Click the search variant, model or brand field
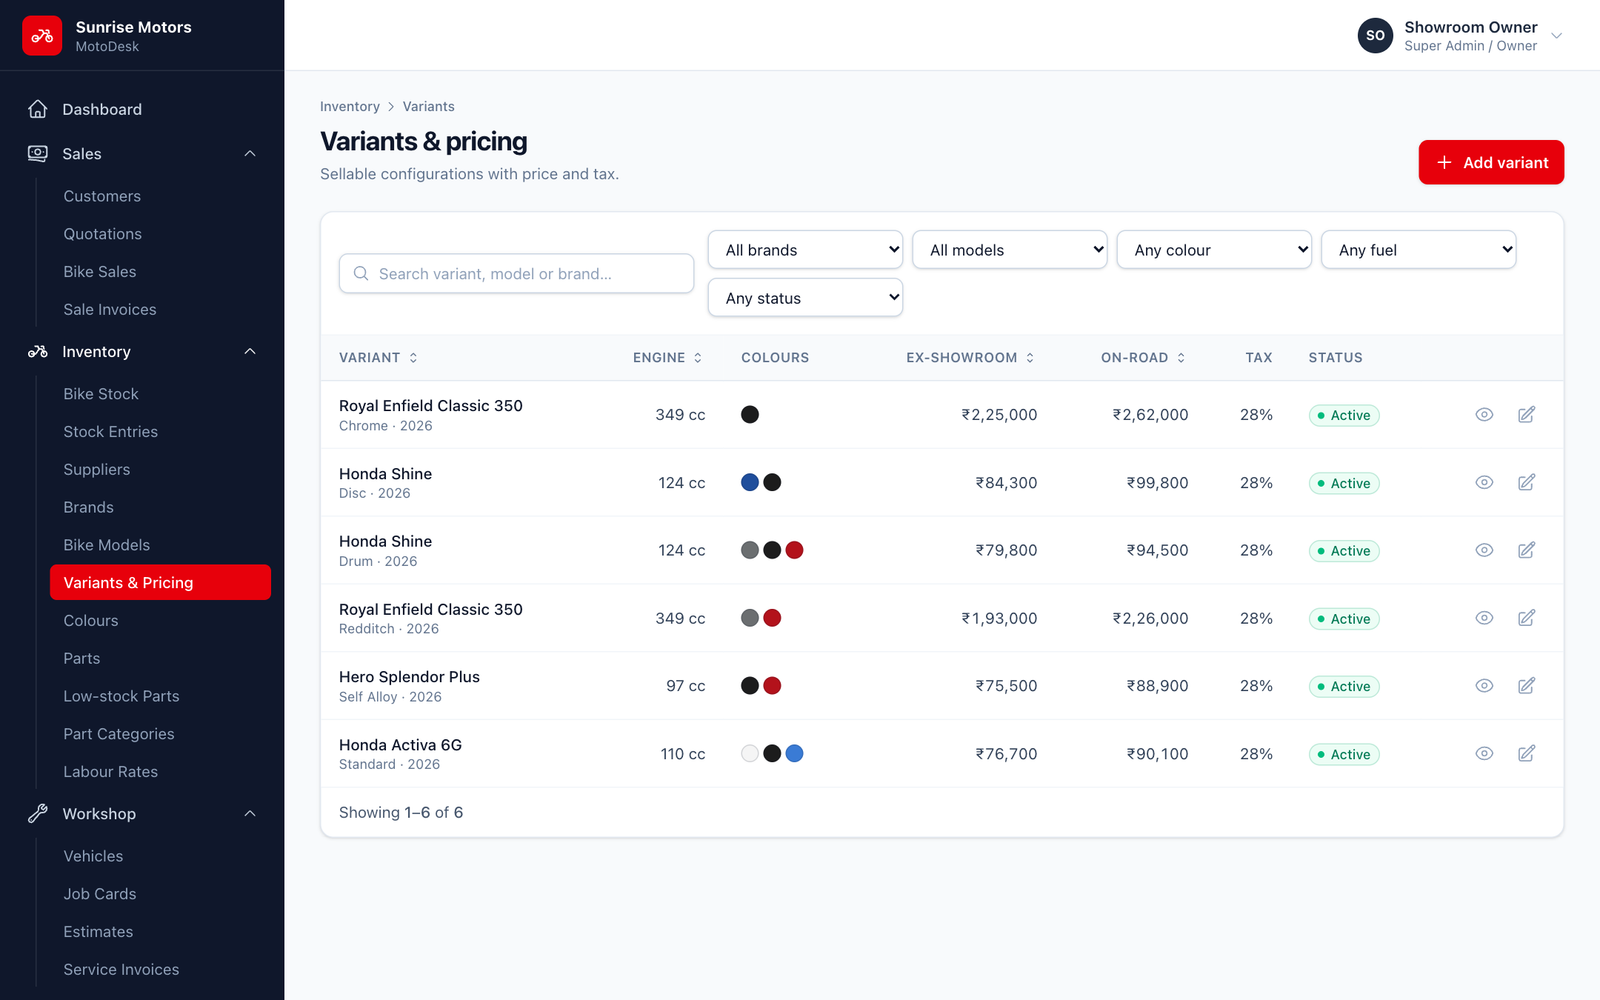1600x1000 pixels. click(516, 274)
